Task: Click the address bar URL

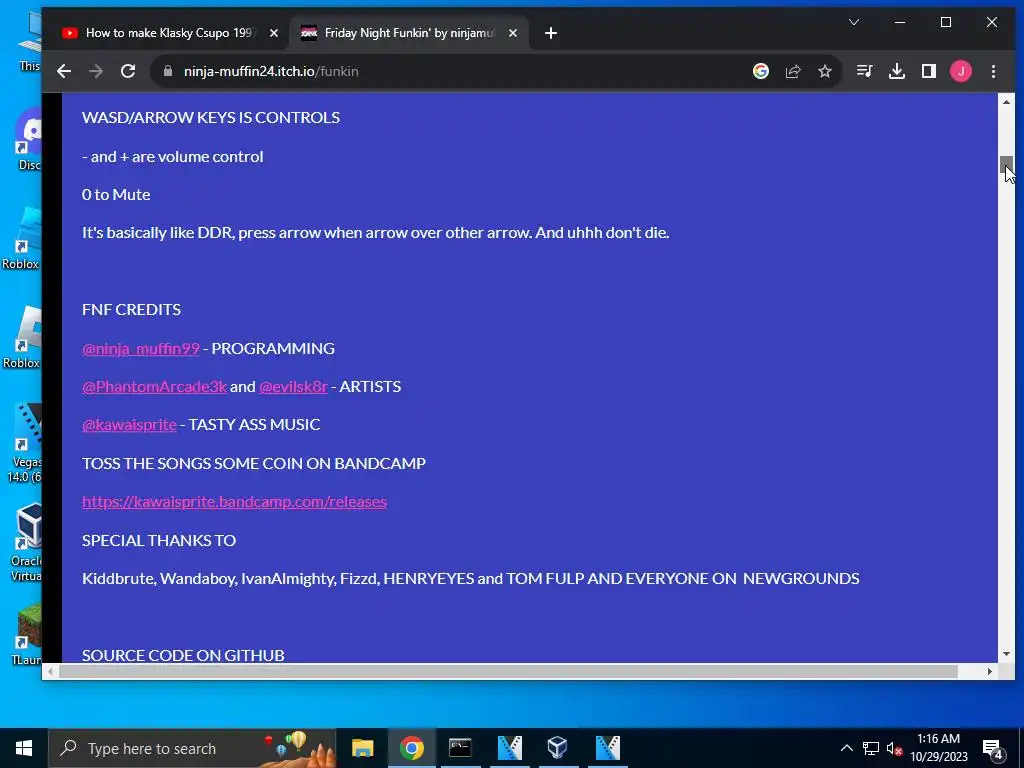Action: click(x=271, y=71)
